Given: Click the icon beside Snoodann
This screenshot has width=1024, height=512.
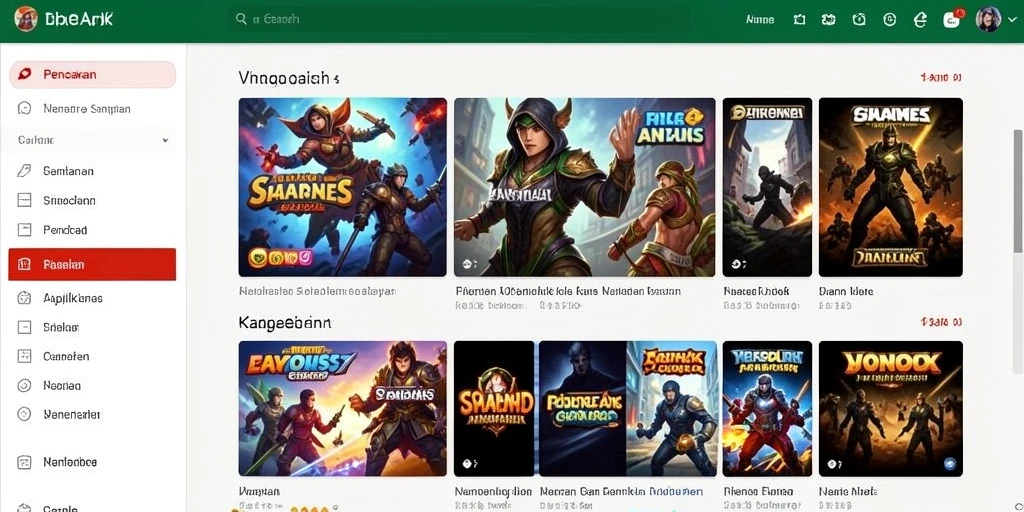Looking at the screenshot, I should 24,200.
